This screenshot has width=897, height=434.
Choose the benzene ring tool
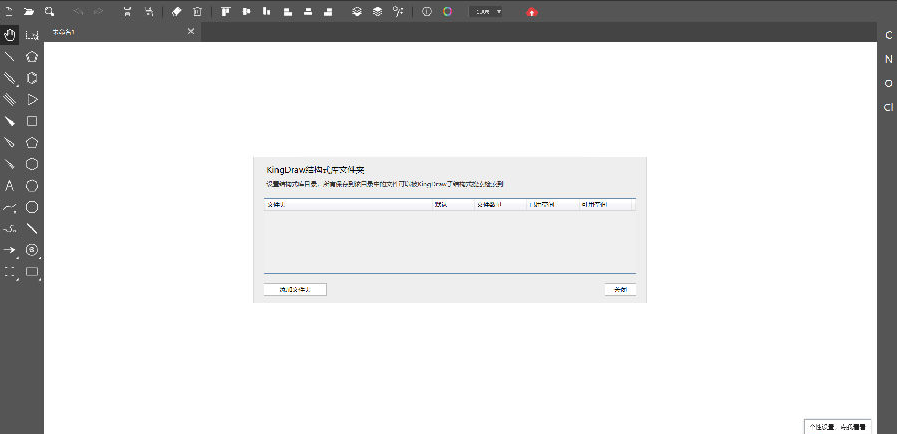coord(32,249)
